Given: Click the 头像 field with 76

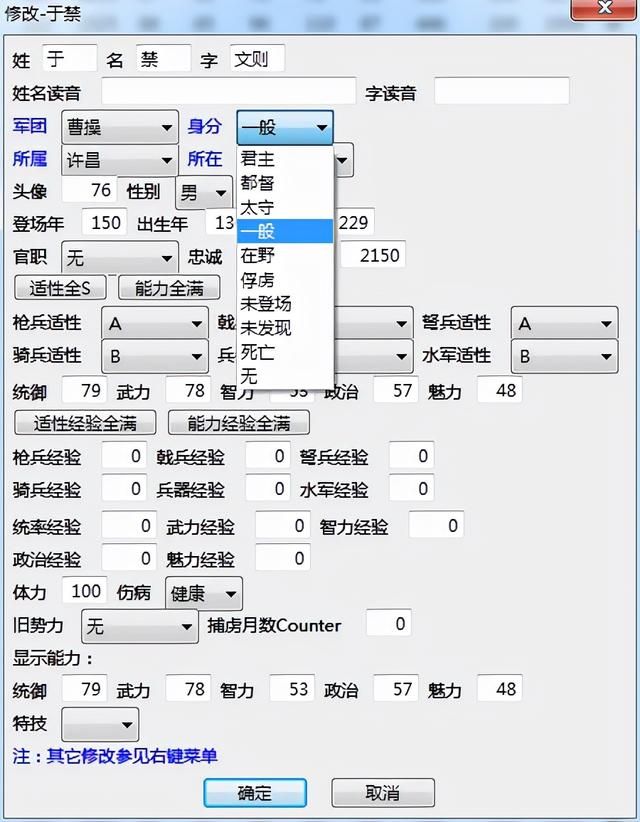Looking at the screenshot, I should (90, 190).
